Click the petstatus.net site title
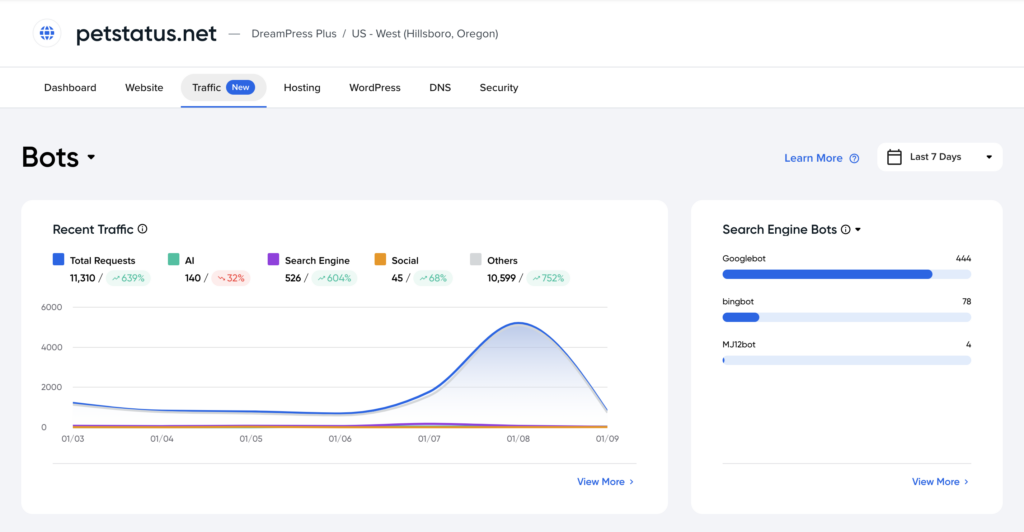This screenshot has height=532, width=1024. point(146,33)
